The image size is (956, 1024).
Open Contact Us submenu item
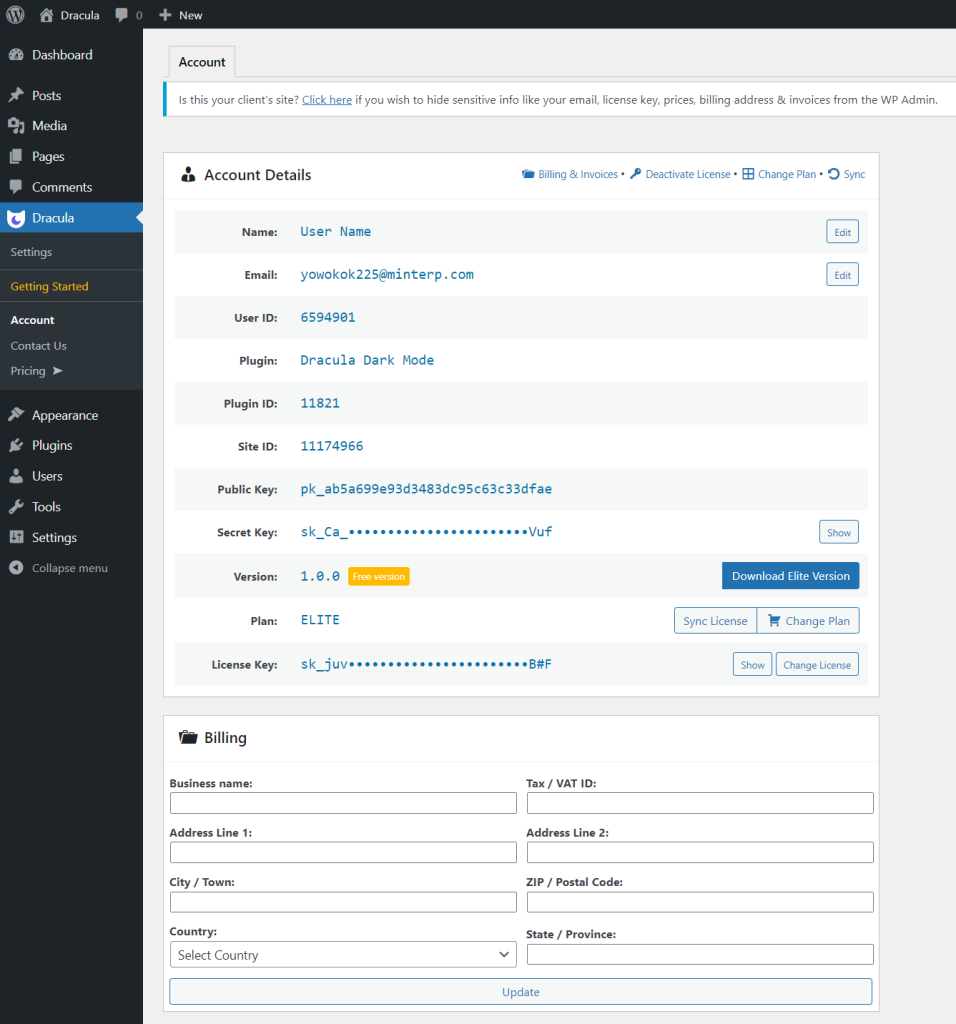tap(39, 345)
